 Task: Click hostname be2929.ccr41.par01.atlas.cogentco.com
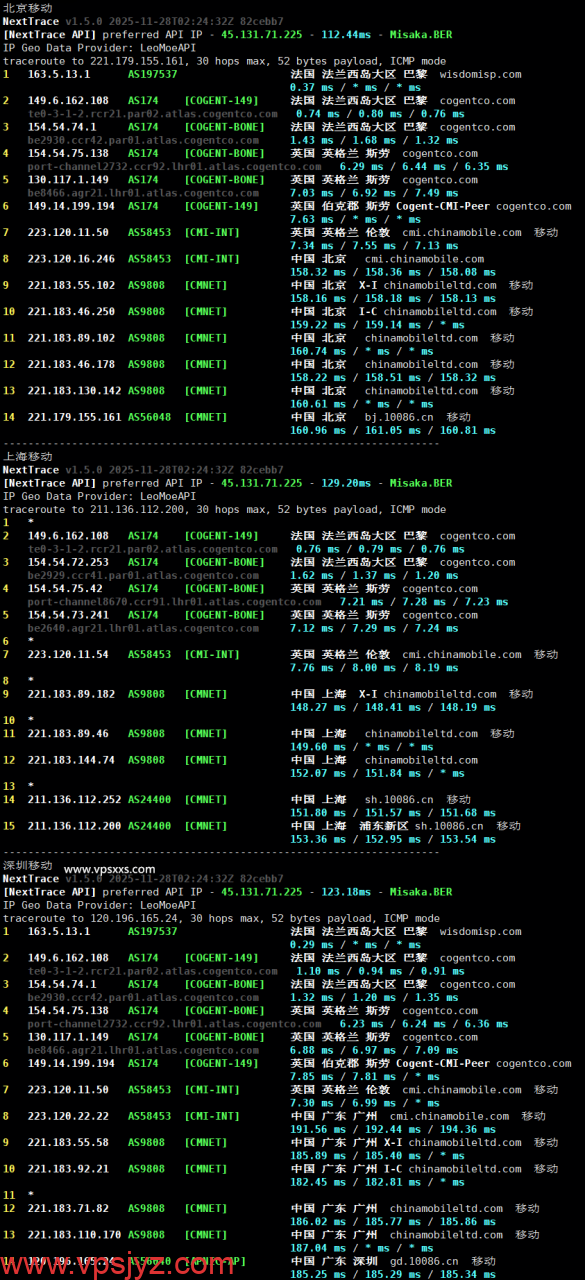143,576
